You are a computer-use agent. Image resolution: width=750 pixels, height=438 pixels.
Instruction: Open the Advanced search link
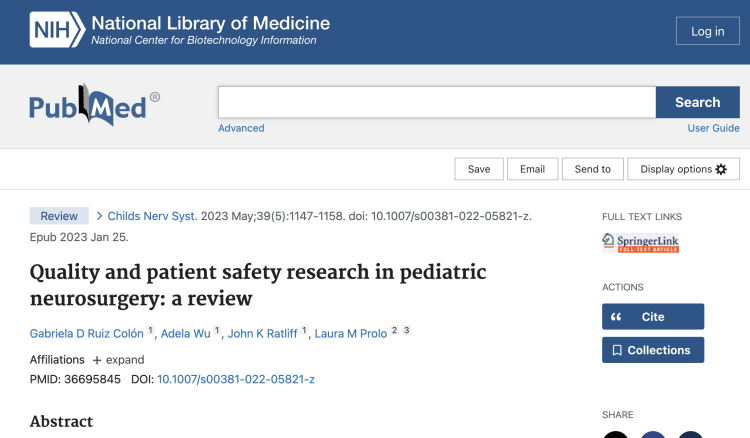click(x=241, y=128)
